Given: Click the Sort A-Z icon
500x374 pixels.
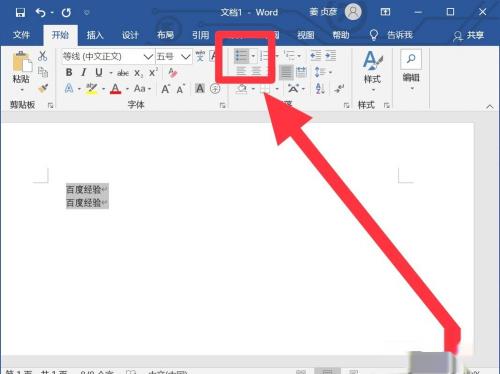Looking at the screenshot, I should coord(320,89).
